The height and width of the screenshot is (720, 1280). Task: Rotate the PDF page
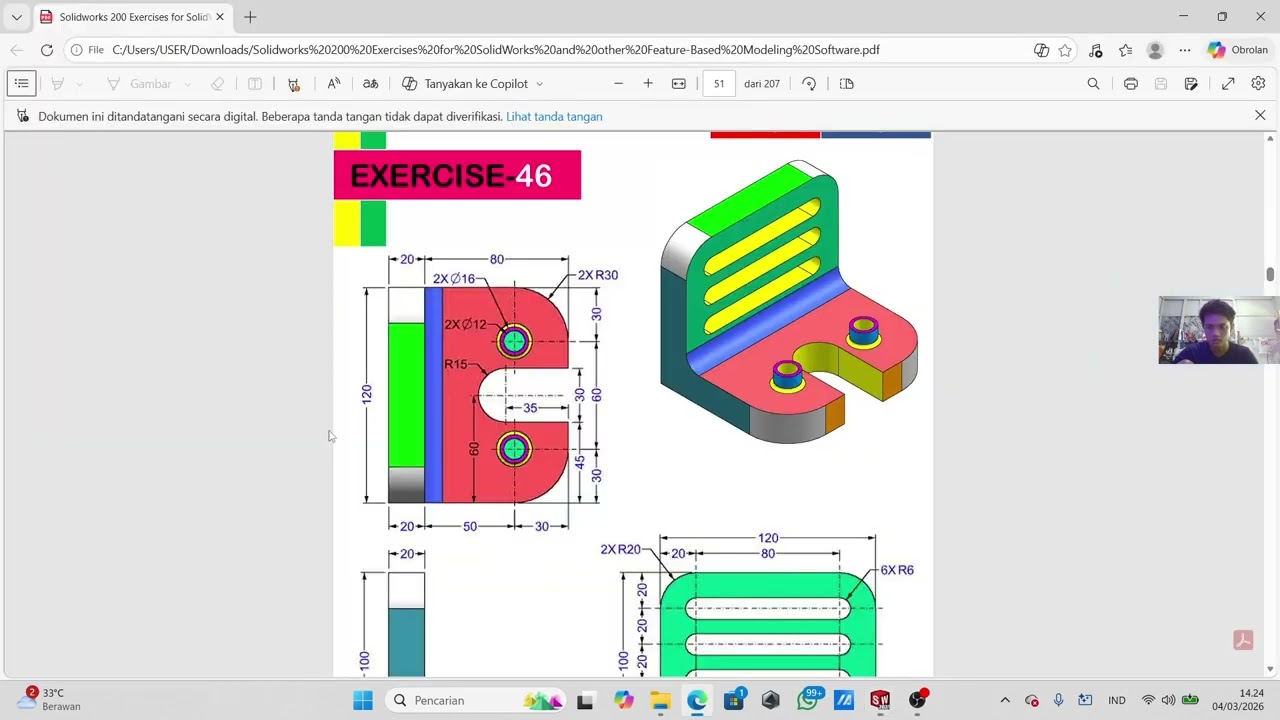point(809,84)
